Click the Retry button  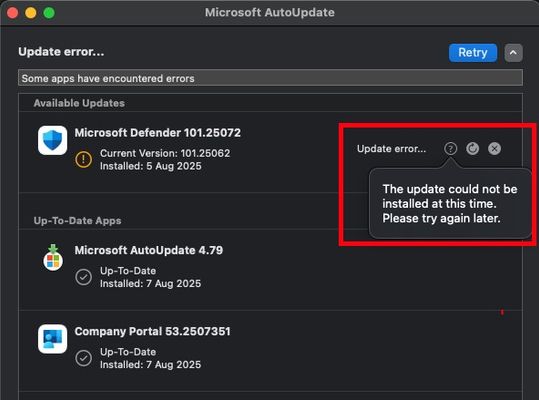pyautogui.click(x=473, y=53)
